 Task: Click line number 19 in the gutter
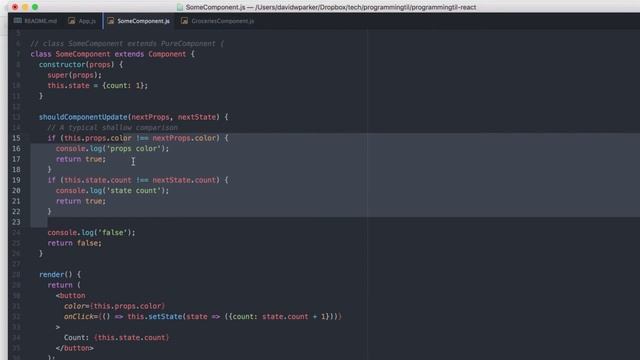coord(16,180)
